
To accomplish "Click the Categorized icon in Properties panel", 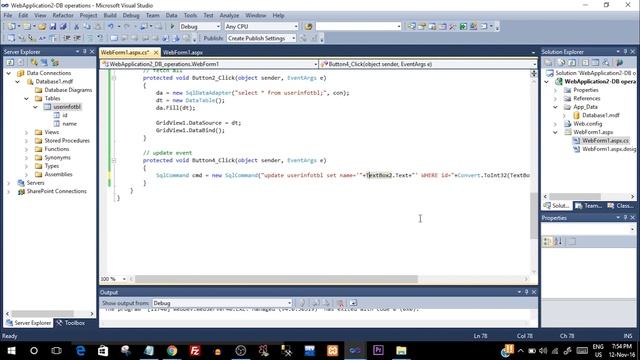I will coord(548,242).
